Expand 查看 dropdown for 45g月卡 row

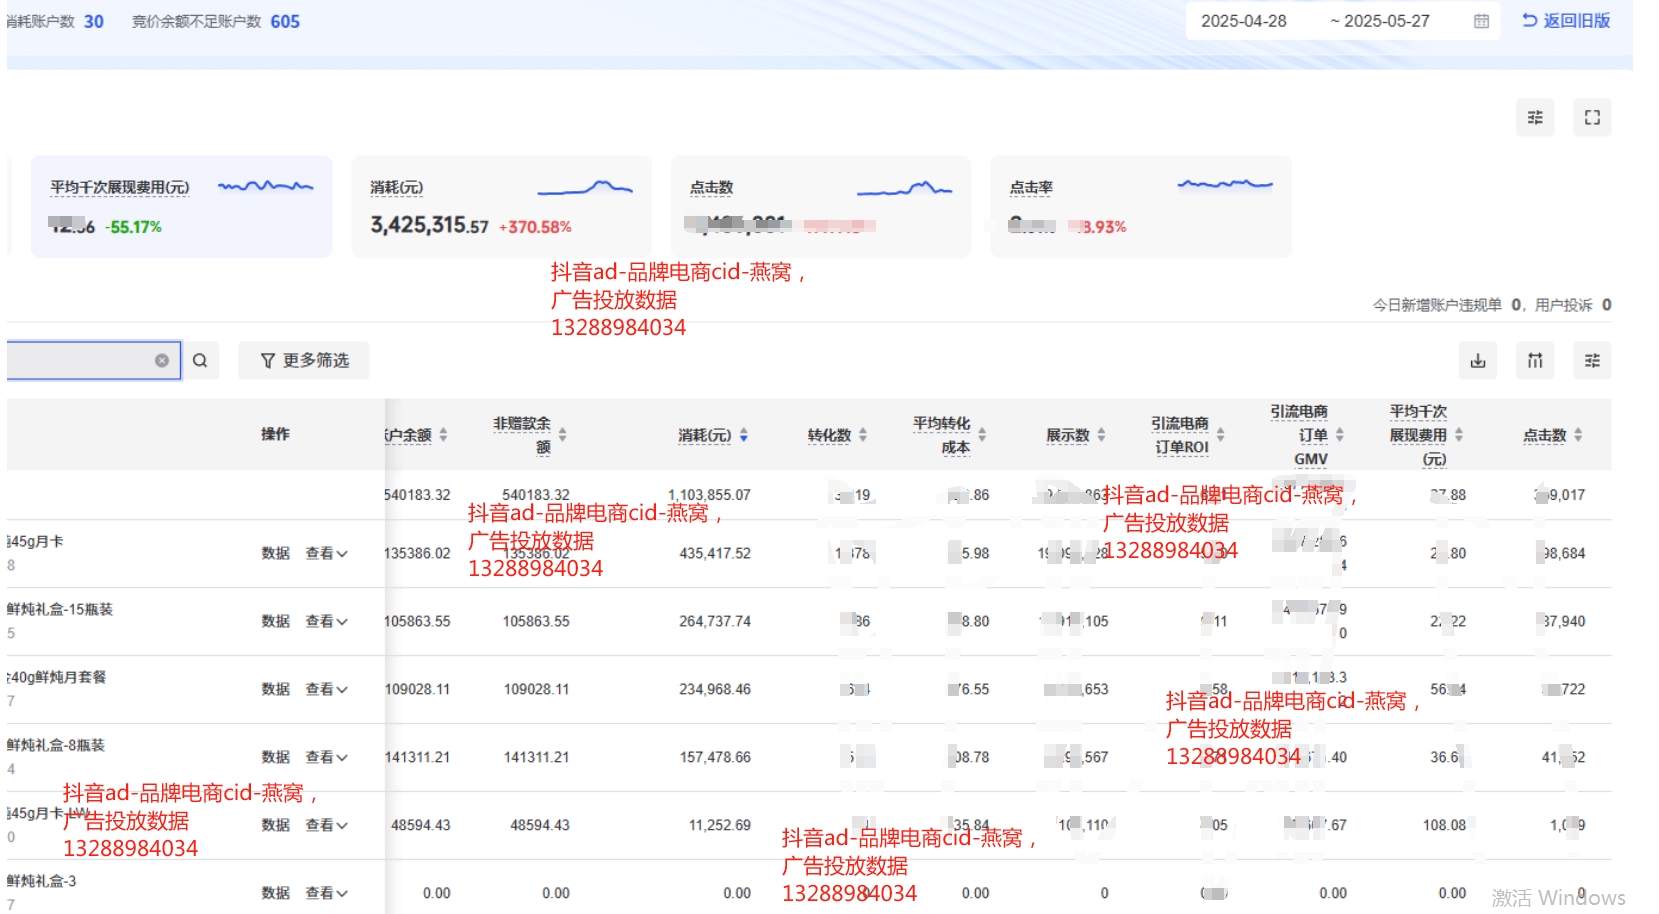point(326,553)
